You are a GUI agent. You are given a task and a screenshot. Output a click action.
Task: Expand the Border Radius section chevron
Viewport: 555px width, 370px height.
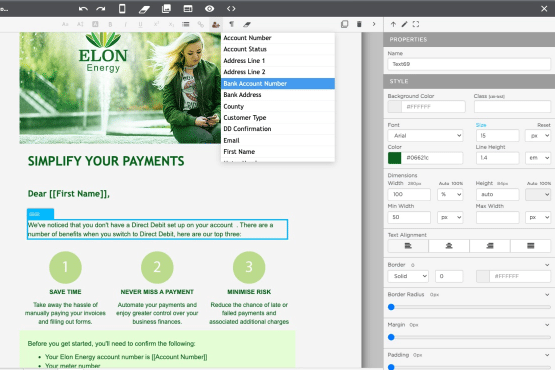click(547, 295)
